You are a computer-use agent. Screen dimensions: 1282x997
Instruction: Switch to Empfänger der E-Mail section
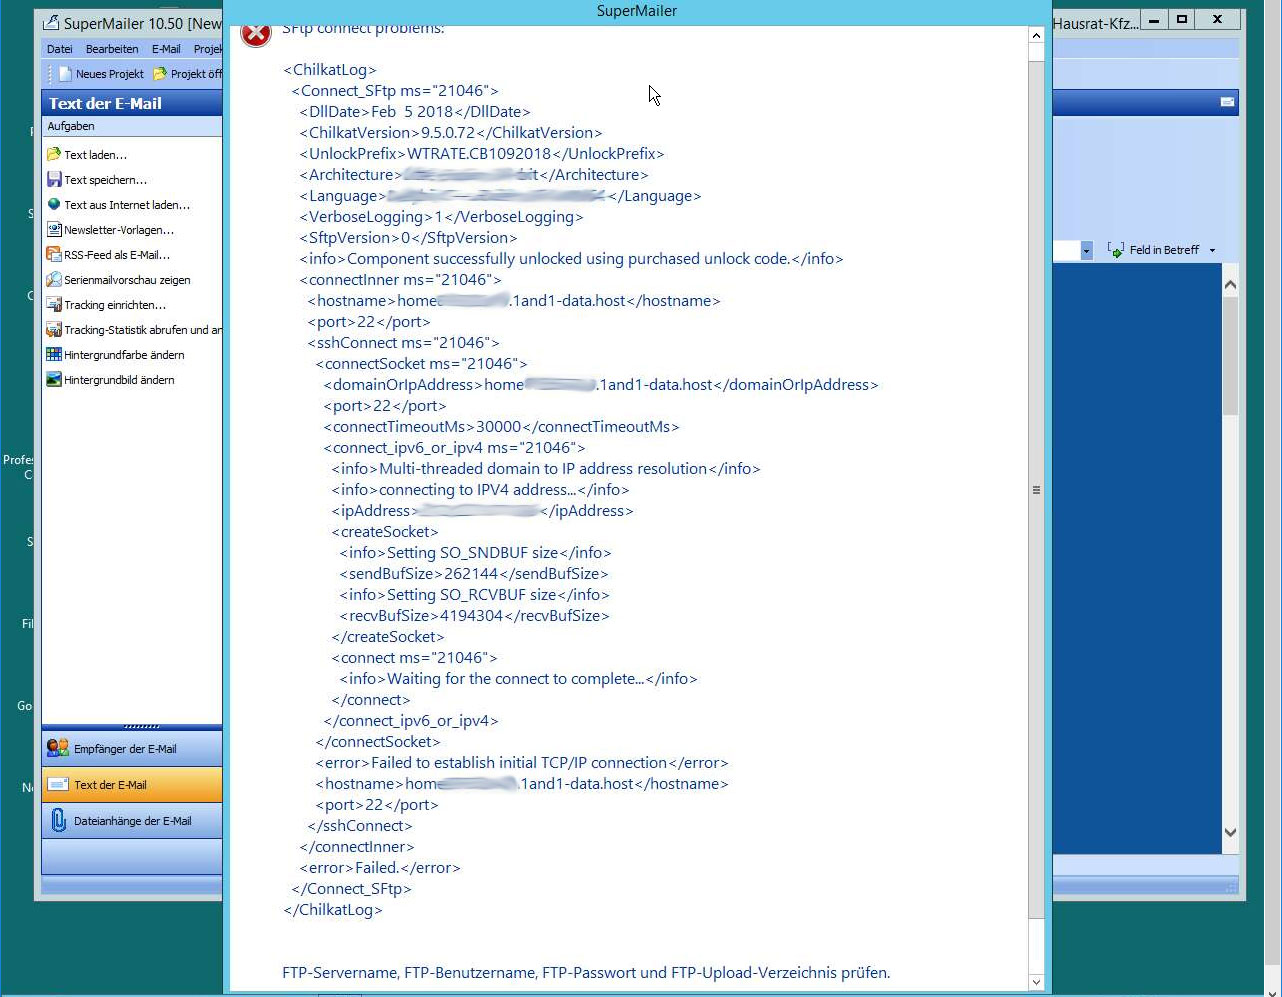click(x=132, y=749)
